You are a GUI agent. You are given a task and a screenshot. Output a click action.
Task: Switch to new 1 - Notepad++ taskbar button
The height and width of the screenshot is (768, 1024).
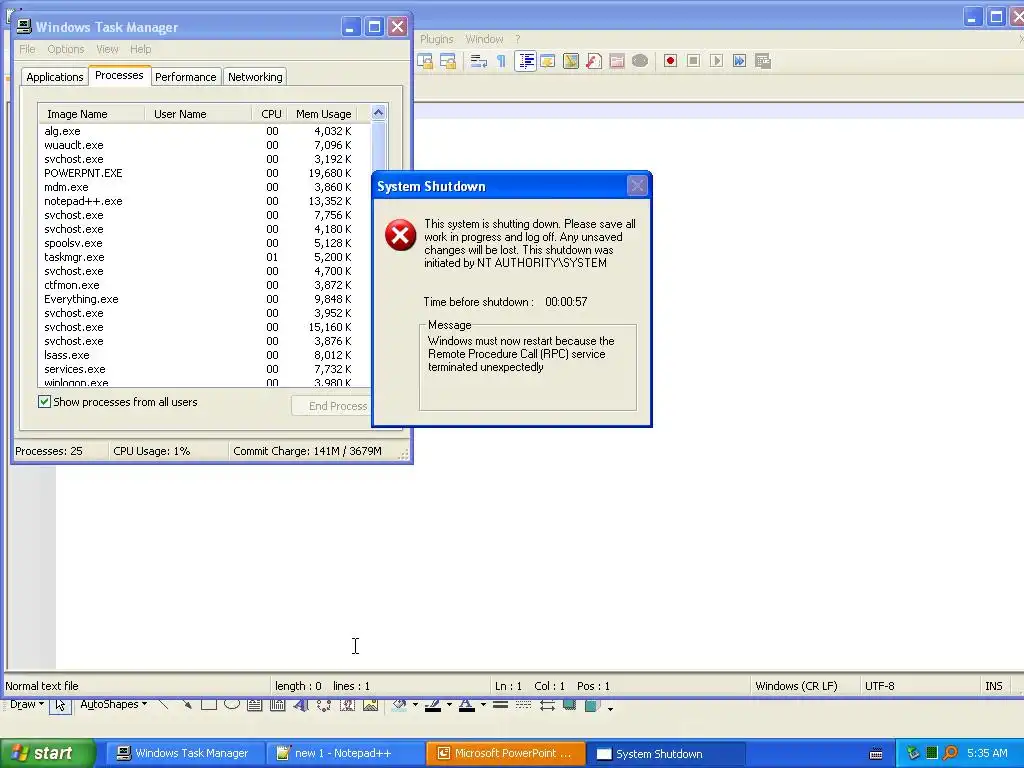(x=344, y=754)
